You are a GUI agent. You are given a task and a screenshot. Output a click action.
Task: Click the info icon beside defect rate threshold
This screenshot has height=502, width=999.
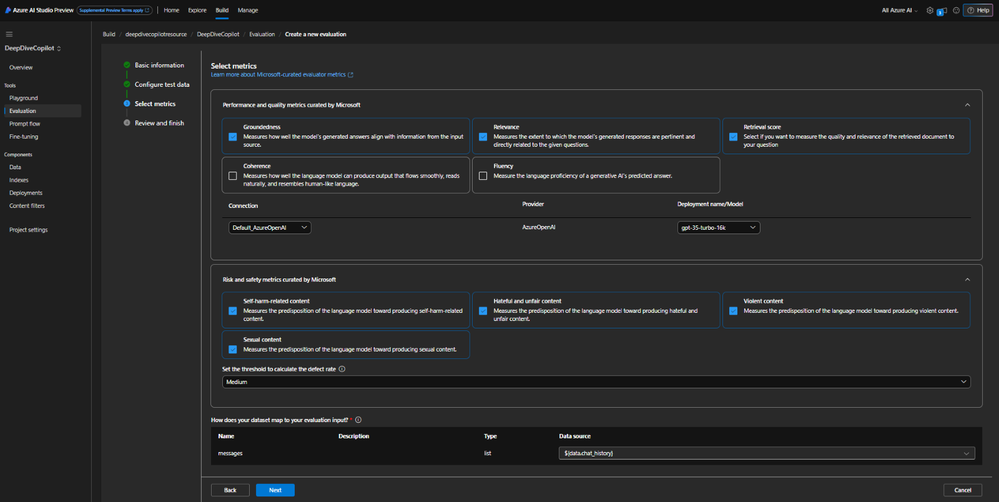click(343, 368)
